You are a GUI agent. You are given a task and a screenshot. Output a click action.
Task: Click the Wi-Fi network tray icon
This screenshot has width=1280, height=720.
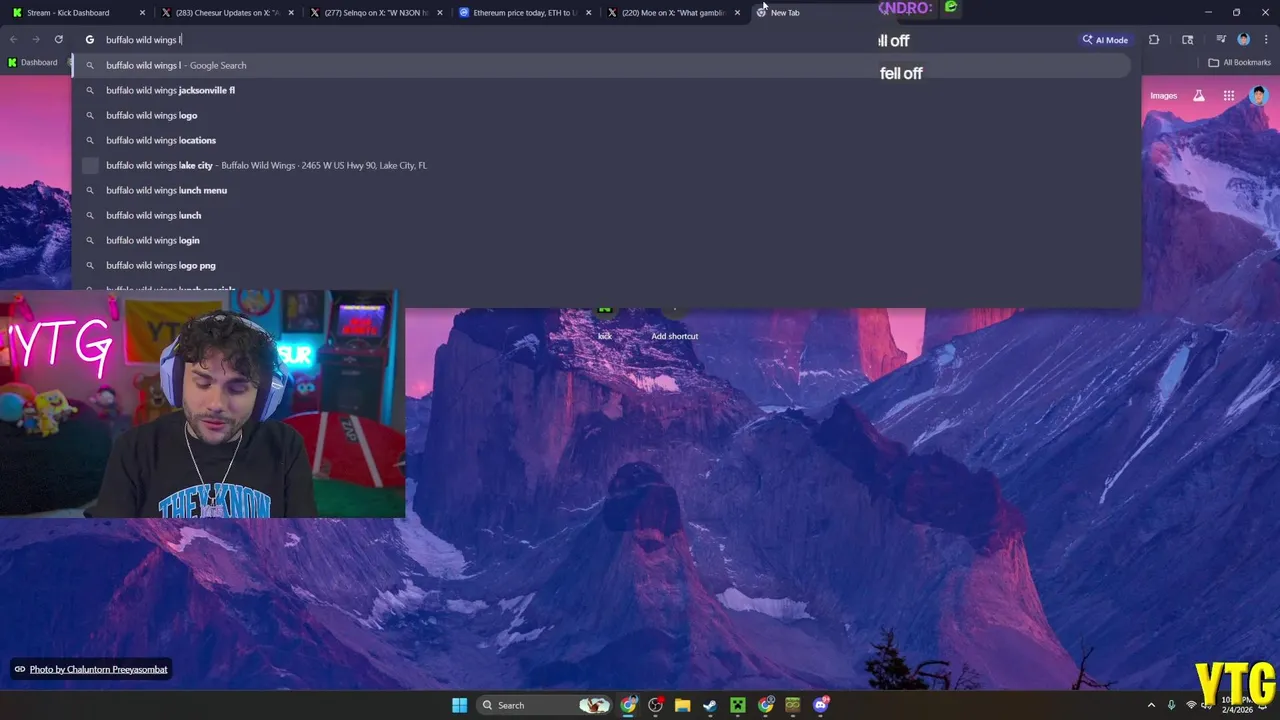[1191, 705]
